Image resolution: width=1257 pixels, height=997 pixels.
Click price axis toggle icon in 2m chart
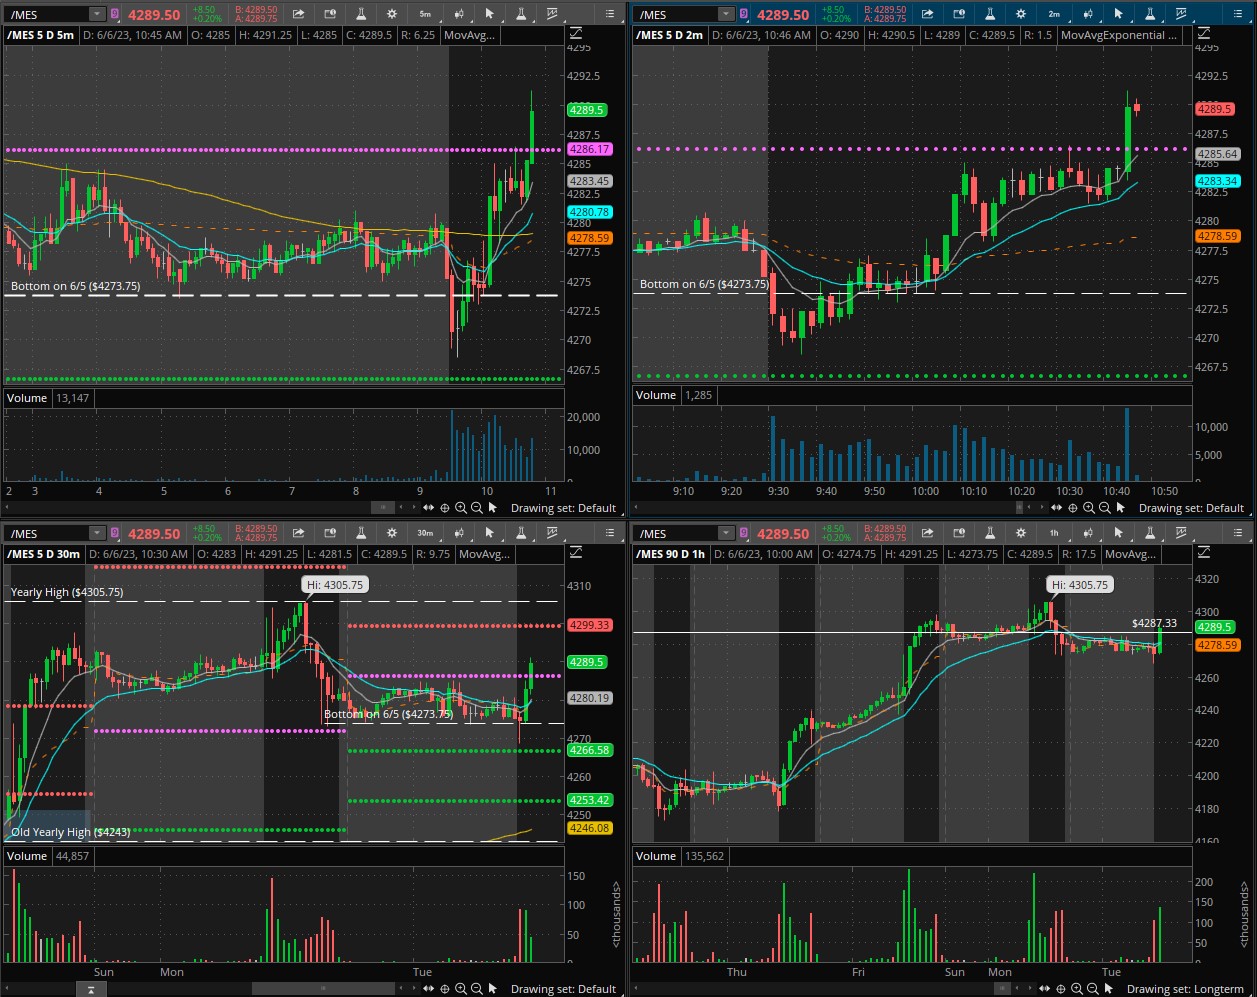pyautogui.click(x=1206, y=35)
